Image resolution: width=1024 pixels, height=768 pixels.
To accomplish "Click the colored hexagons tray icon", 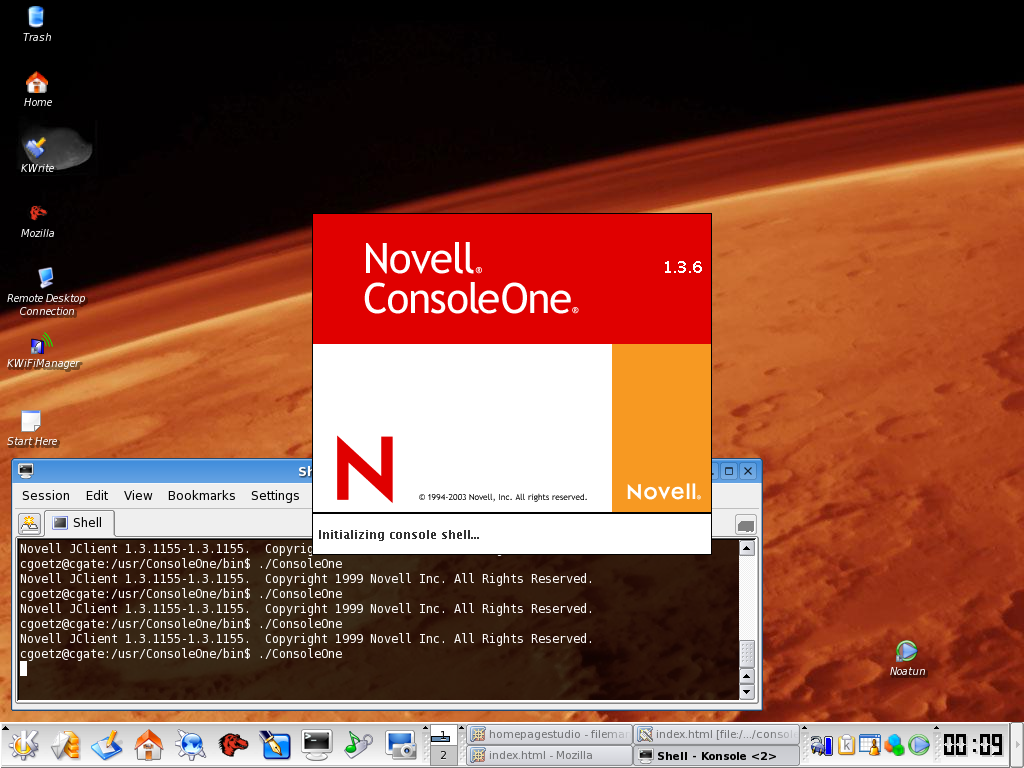I will tap(894, 745).
